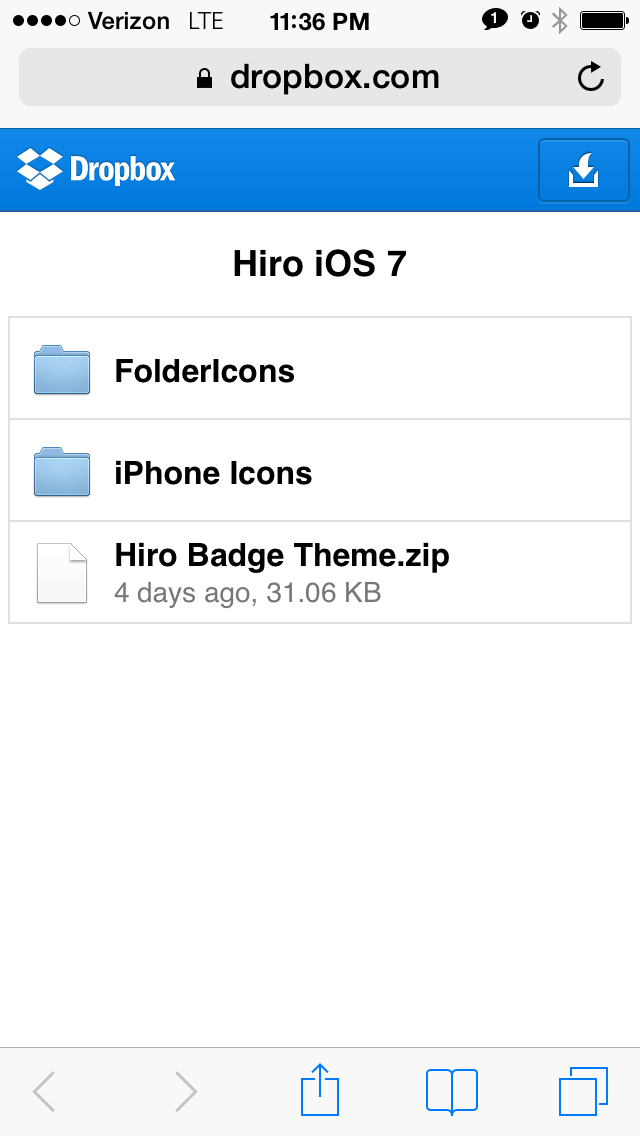Tap the dropbox.com address bar
The image size is (640, 1136).
coord(320,77)
